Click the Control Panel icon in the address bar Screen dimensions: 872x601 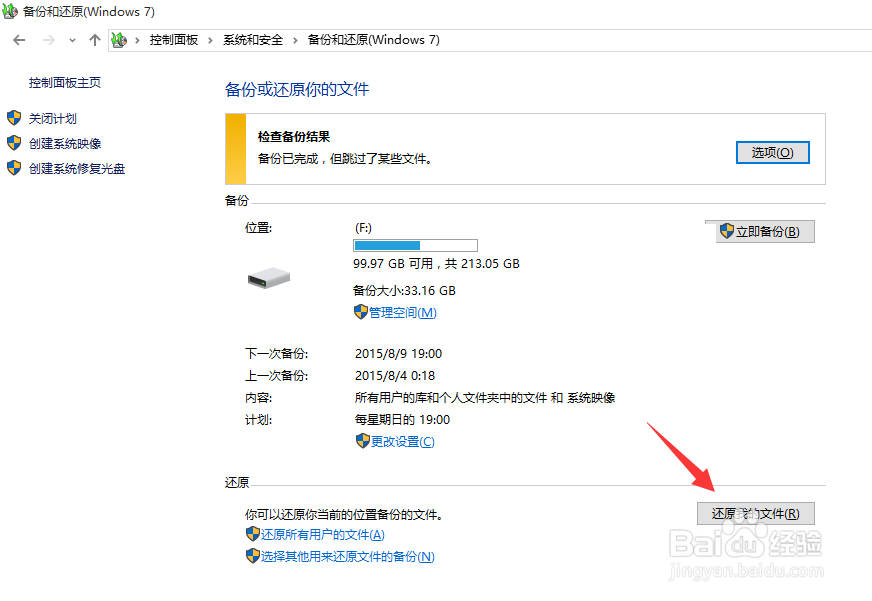click(118, 40)
